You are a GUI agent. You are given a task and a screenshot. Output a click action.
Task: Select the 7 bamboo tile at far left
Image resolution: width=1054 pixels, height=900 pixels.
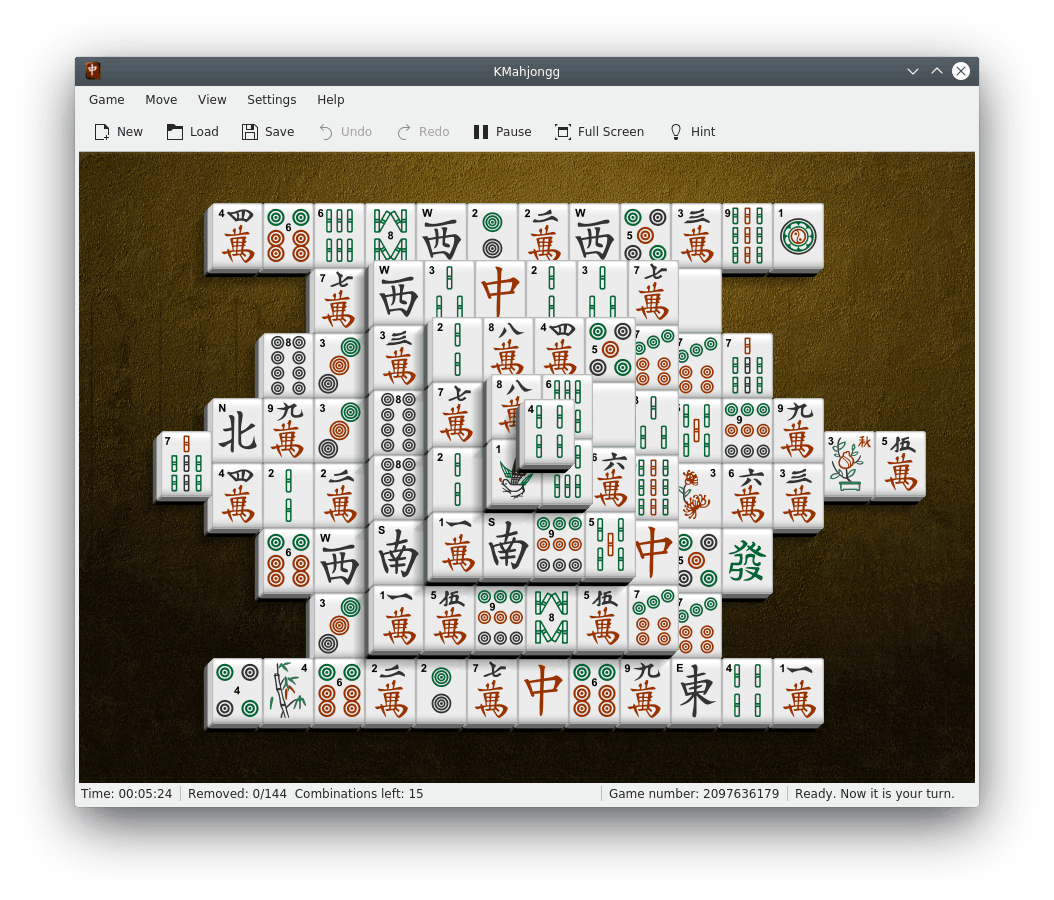pos(184,463)
